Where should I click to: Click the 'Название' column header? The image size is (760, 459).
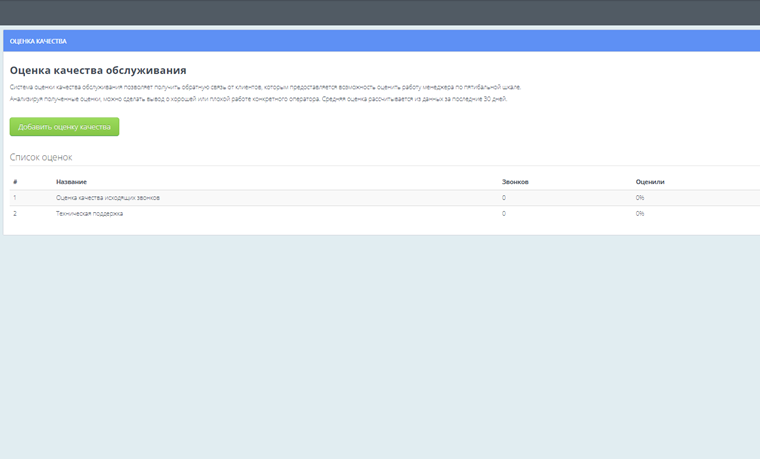pos(71,182)
